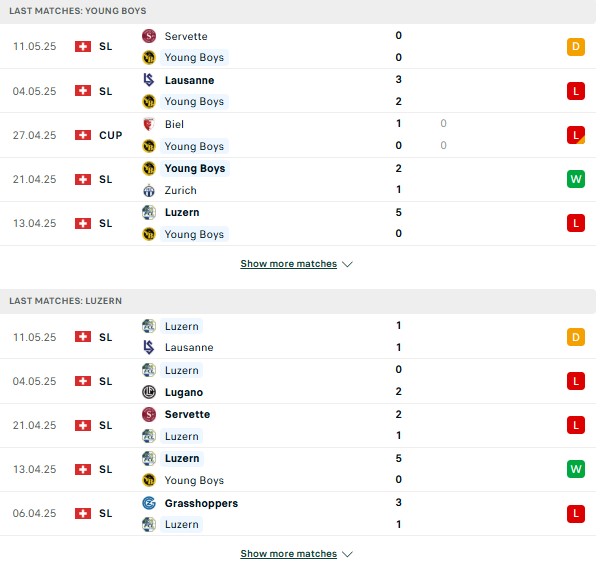Click the Biel club crest icon

pos(149,124)
